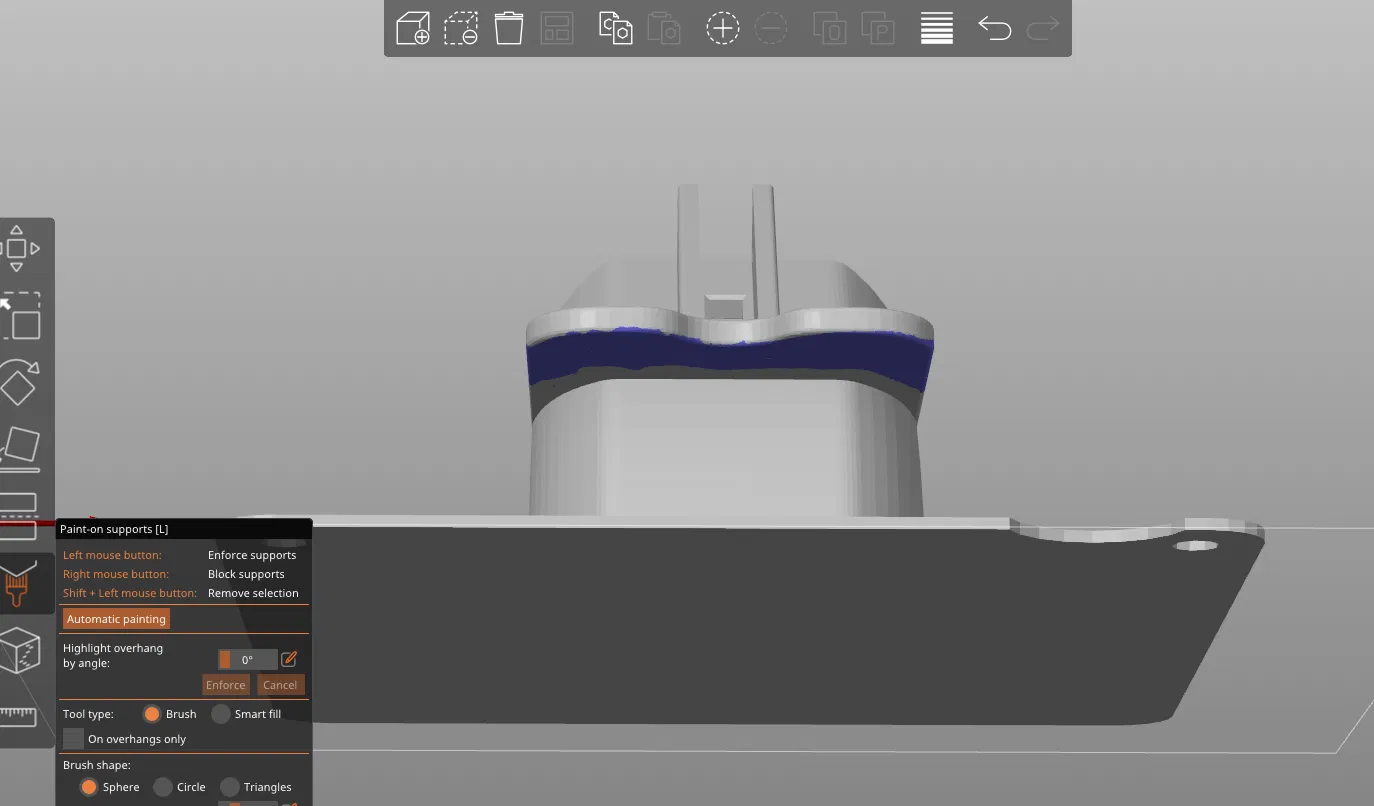This screenshot has height=806, width=1374.
Task: Click the Paste icon in top toolbar
Action: coord(664,28)
